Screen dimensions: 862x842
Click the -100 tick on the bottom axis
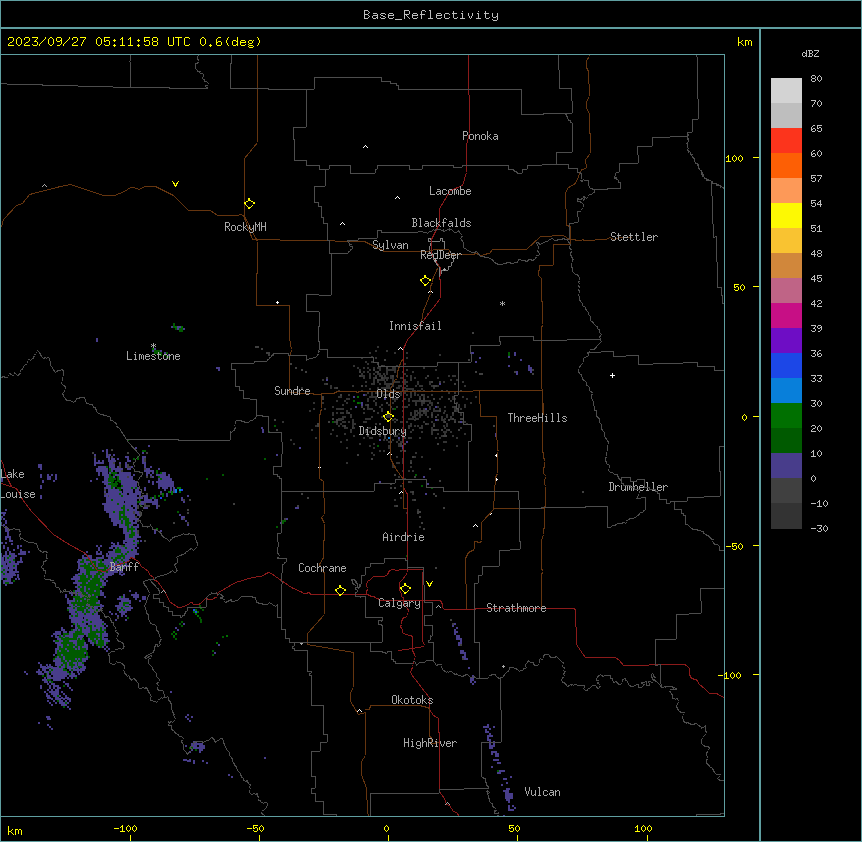pyautogui.click(x=125, y=828)
